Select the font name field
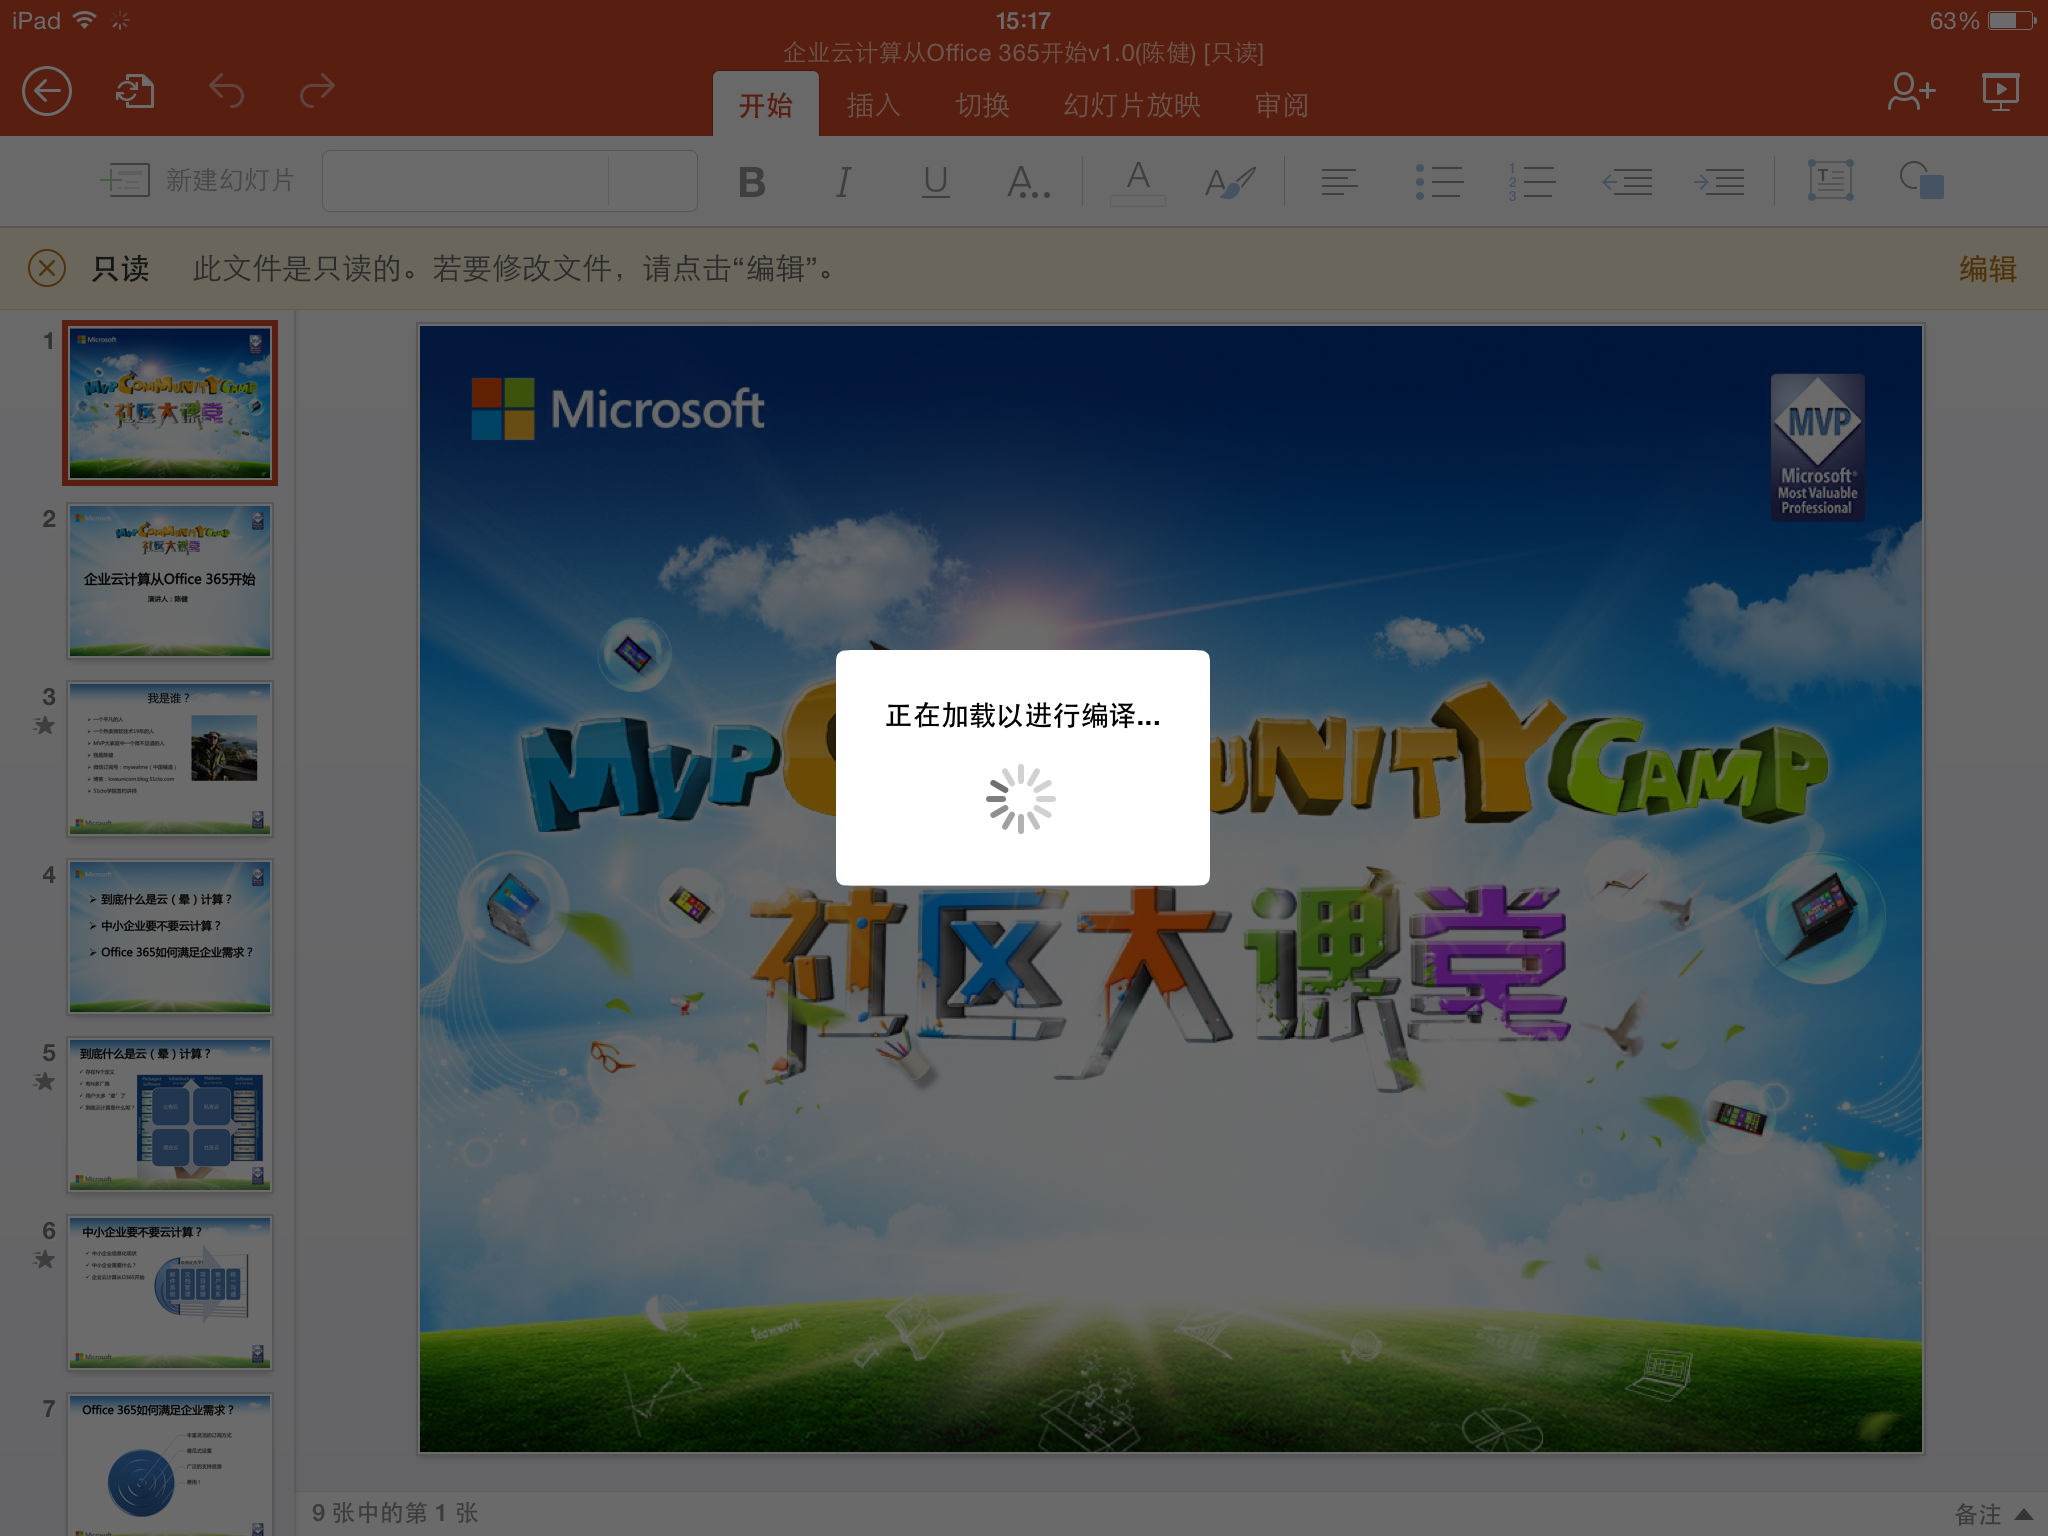Viewport: 2048px width, 1536px height. click(466, 181)
